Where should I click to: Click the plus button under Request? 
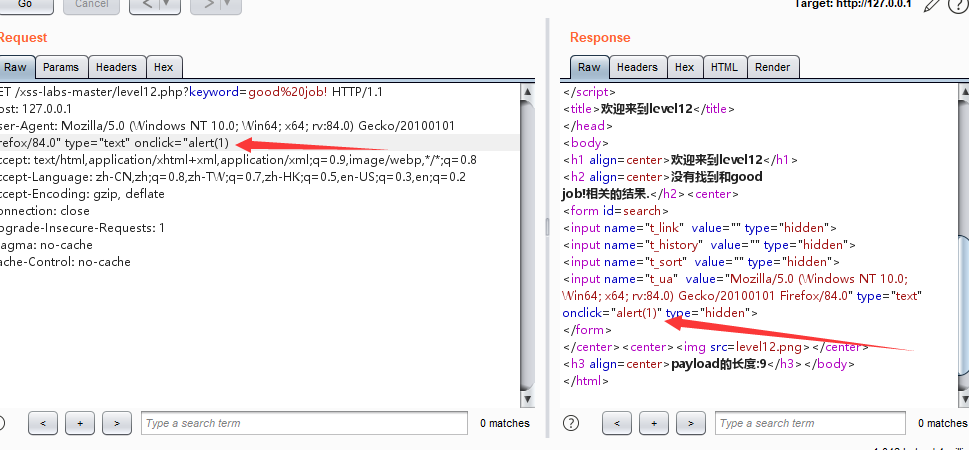coord(80,423)
